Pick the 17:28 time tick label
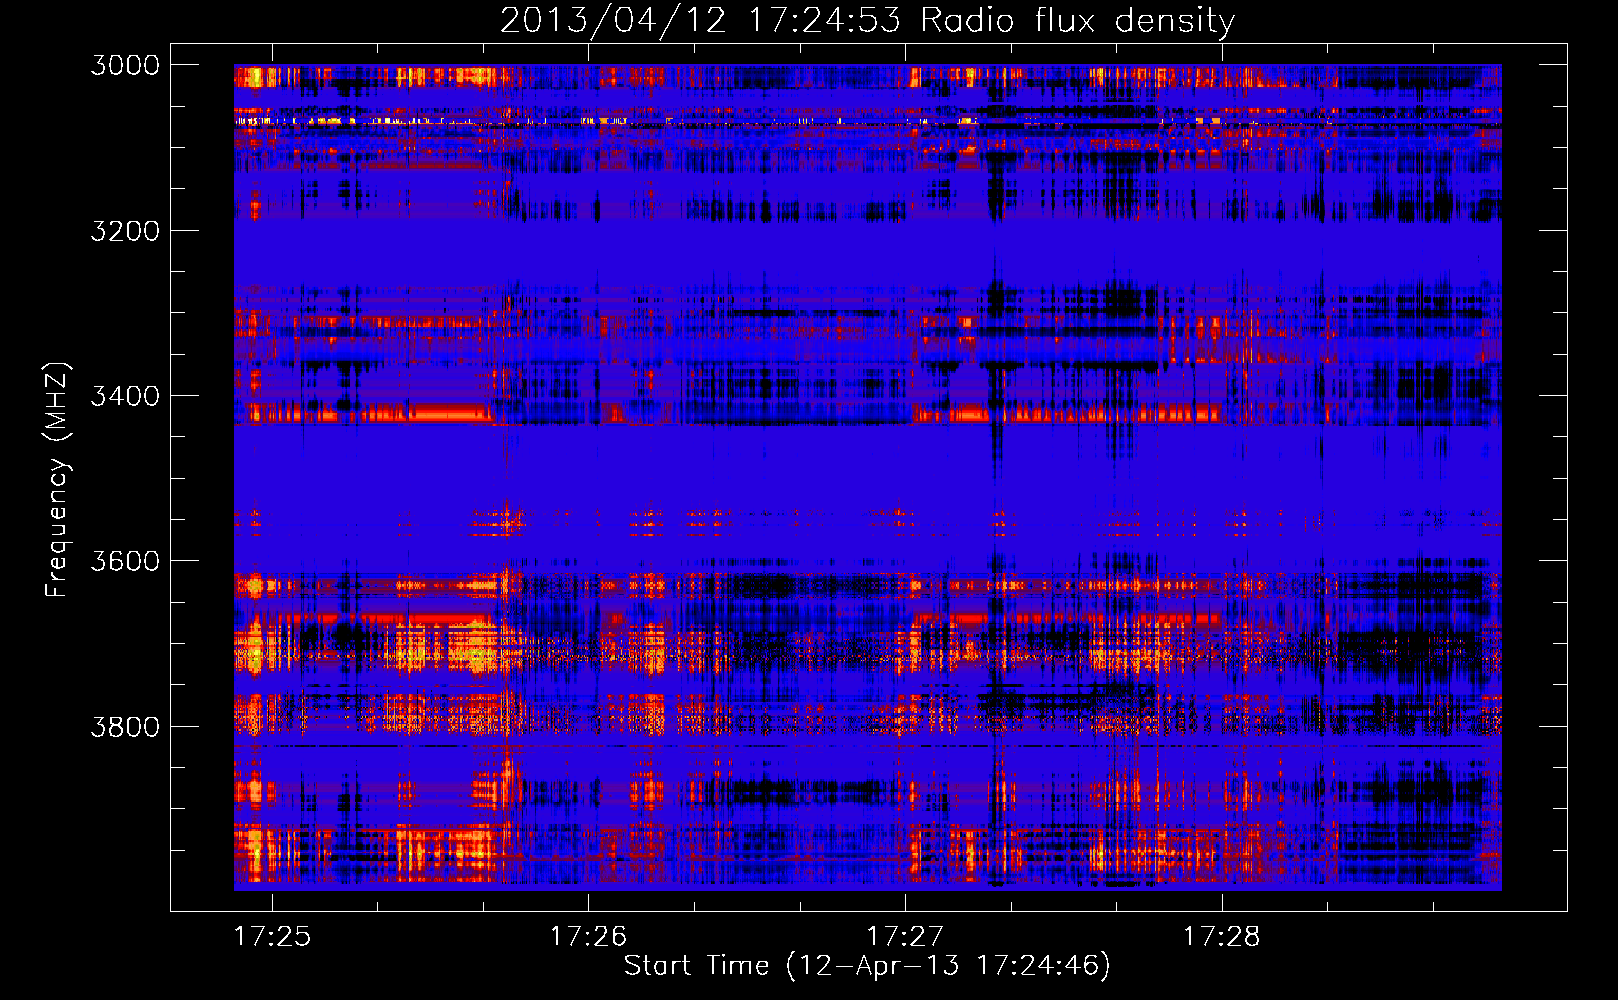The width and height of the screenshot is (1618, 1000). tap(1222, 936)
